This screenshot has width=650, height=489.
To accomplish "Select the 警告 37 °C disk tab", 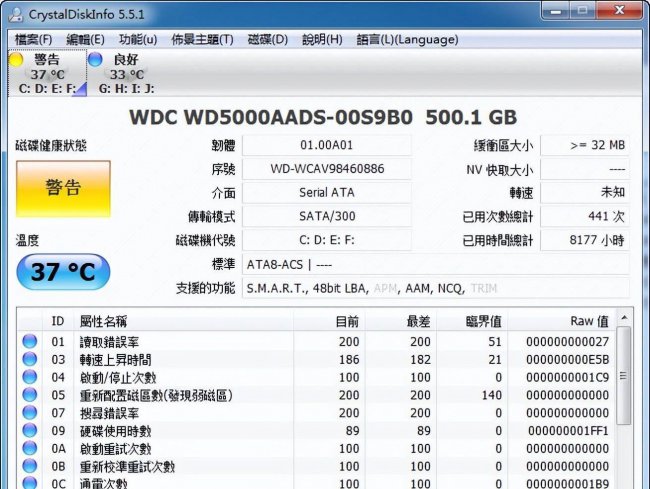I will coord(48,73).
